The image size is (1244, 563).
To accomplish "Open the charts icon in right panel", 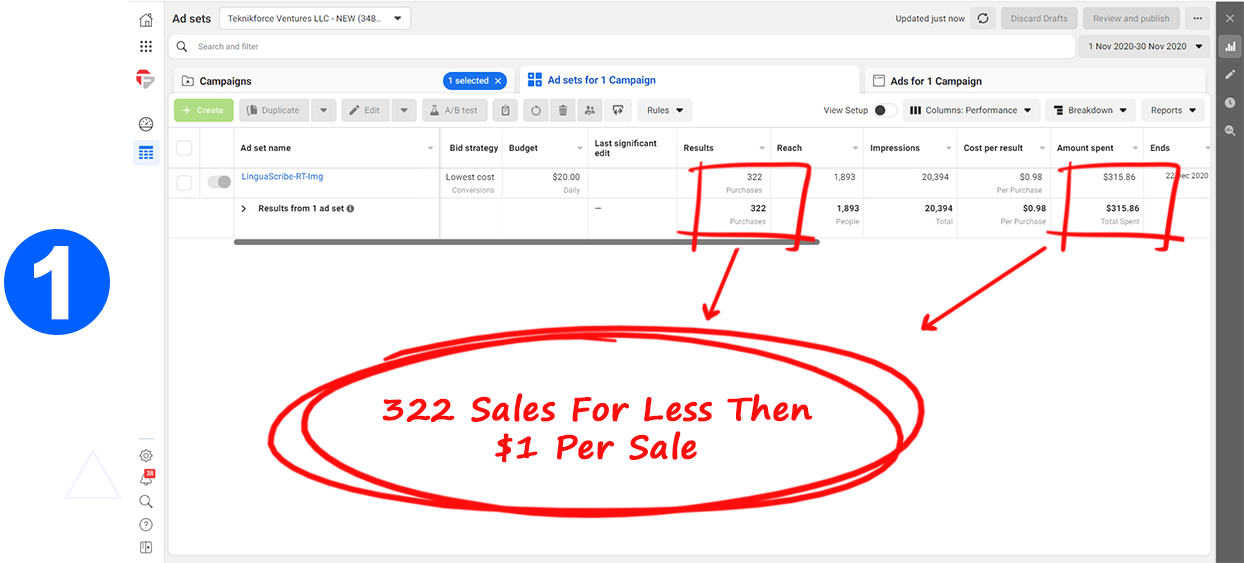I will coord(1230,46).
